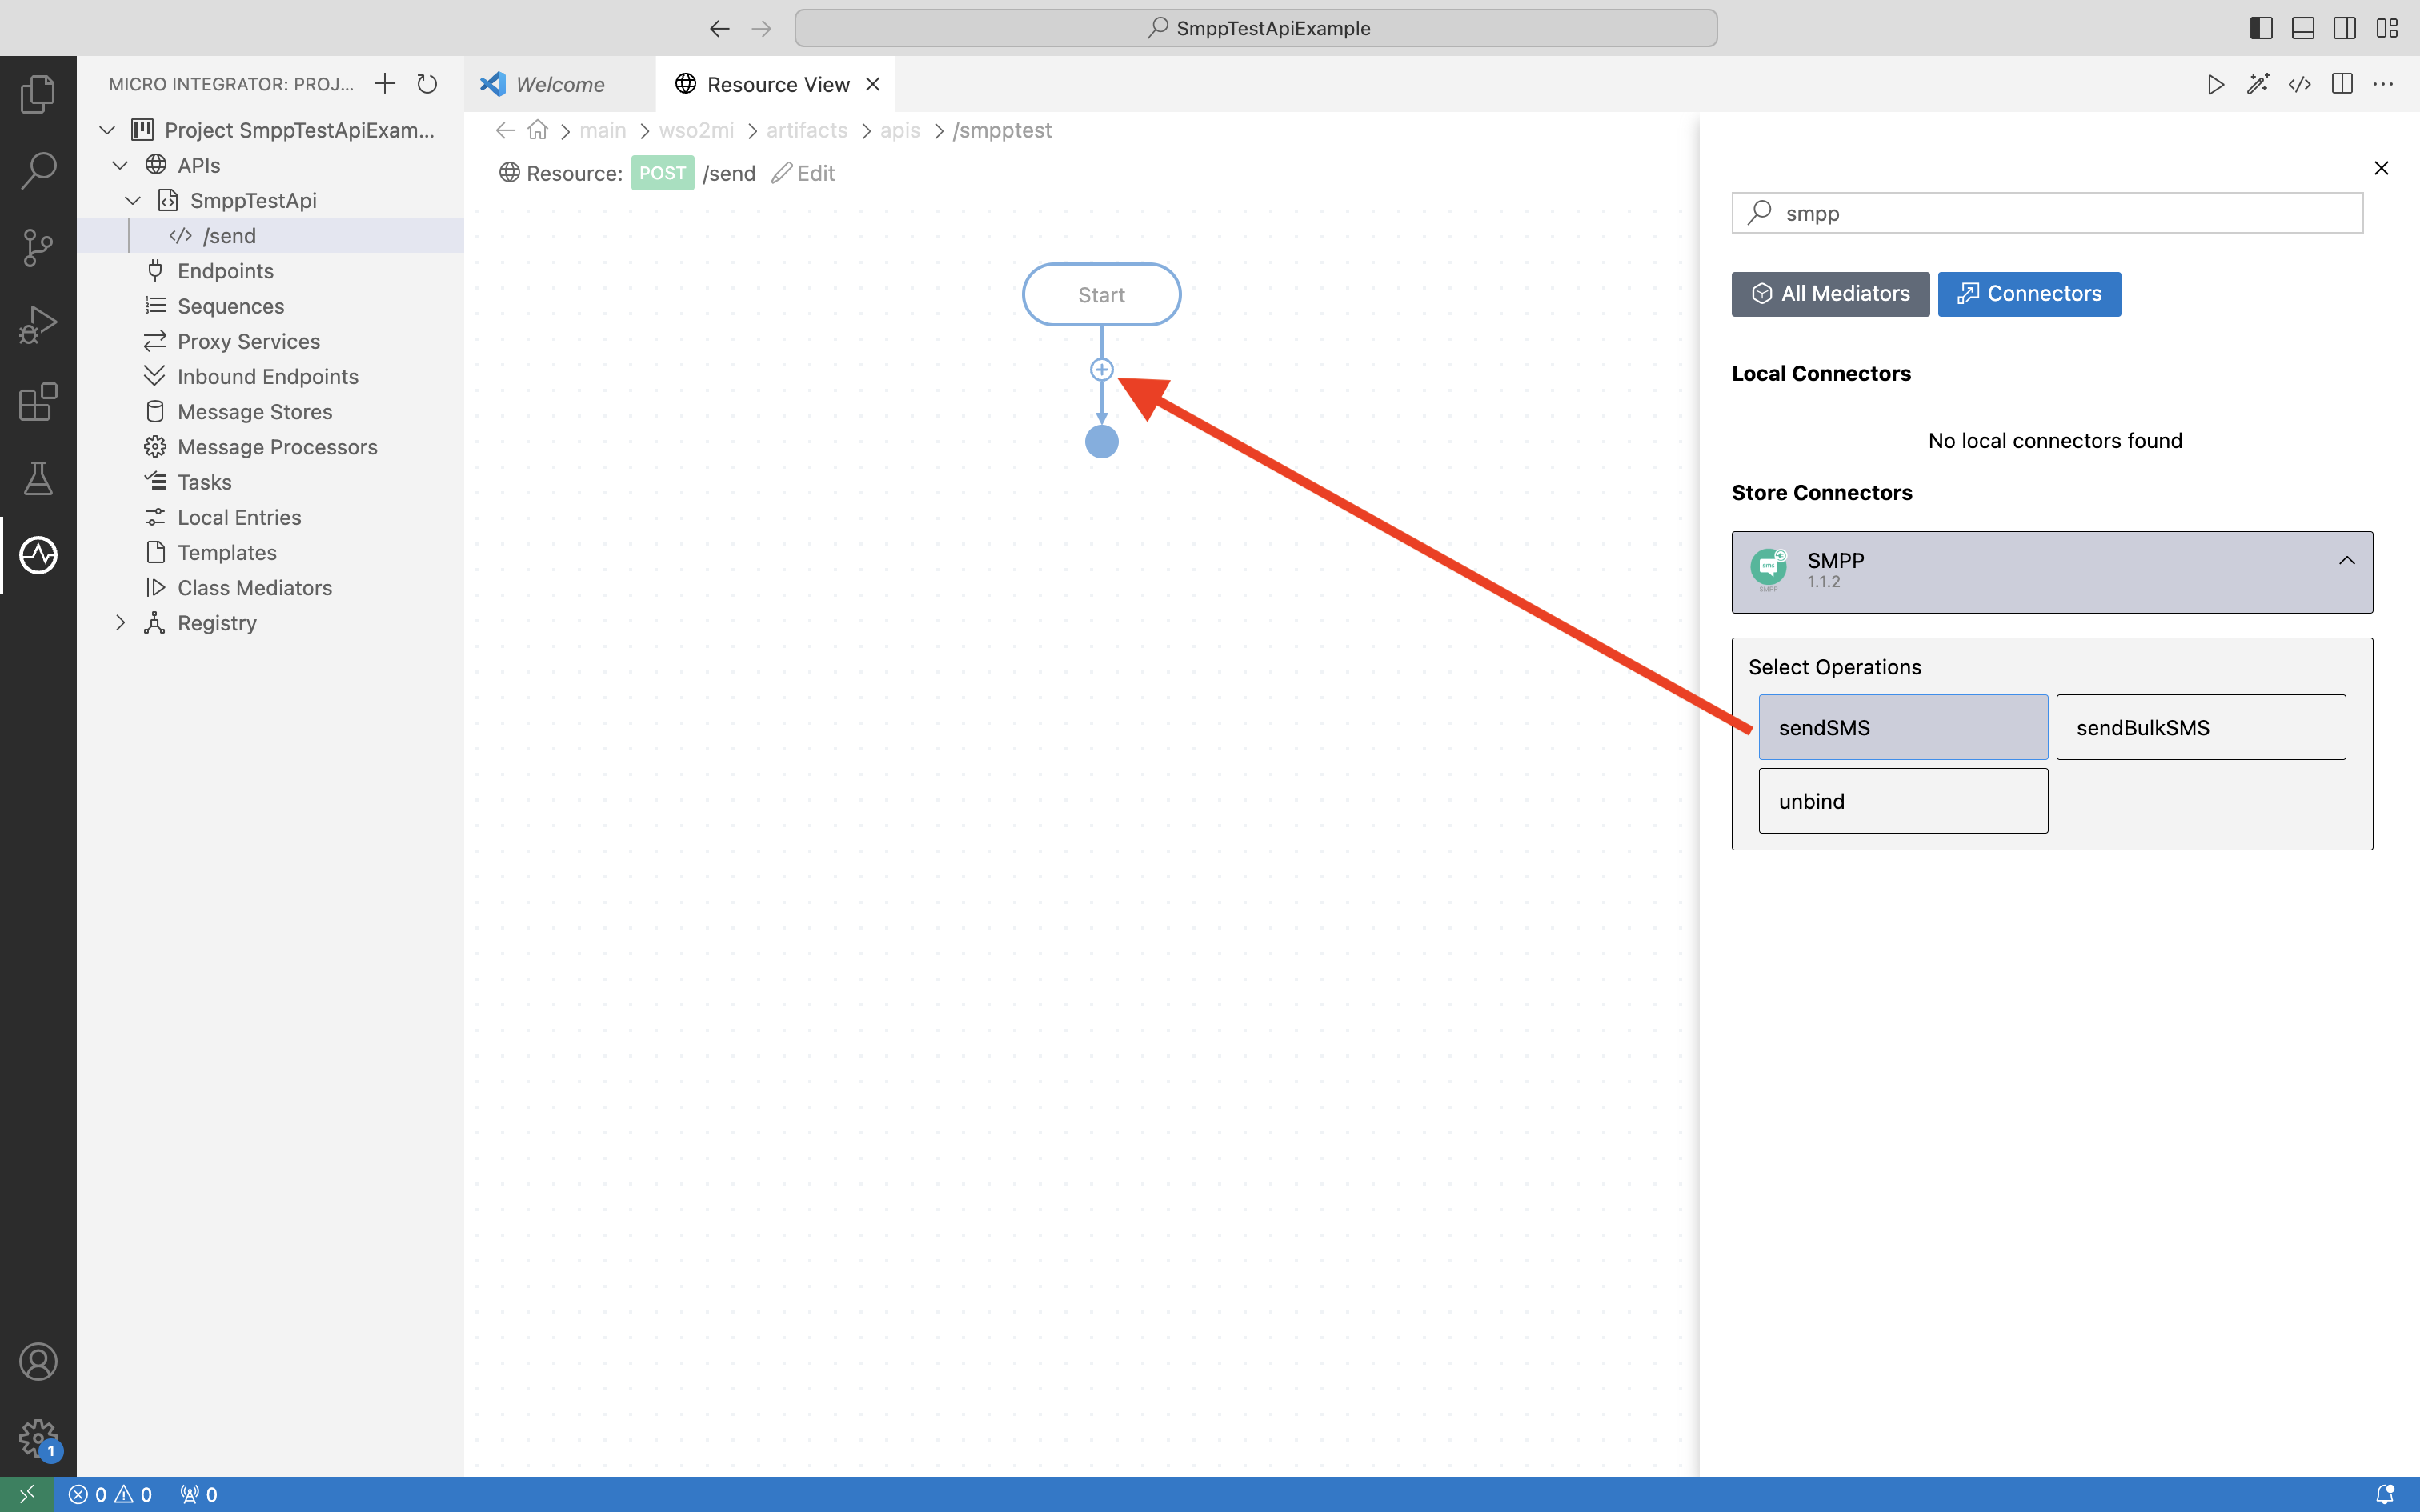Click the artifacts breadcrumb

point(807,130)
